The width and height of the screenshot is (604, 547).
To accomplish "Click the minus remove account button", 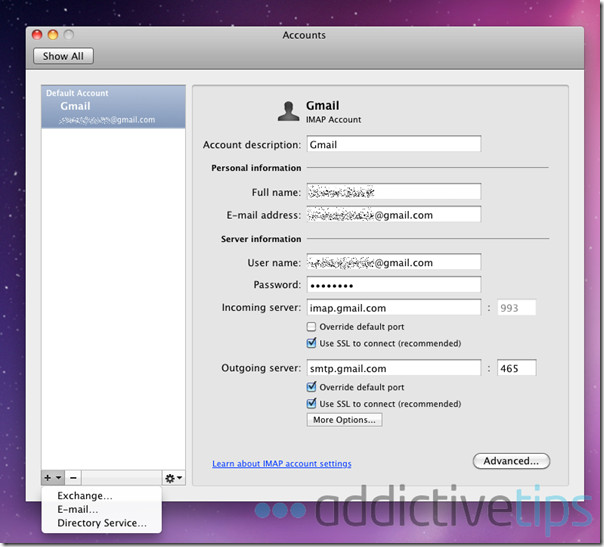I will pyautogui.click(x=73, y=478).
